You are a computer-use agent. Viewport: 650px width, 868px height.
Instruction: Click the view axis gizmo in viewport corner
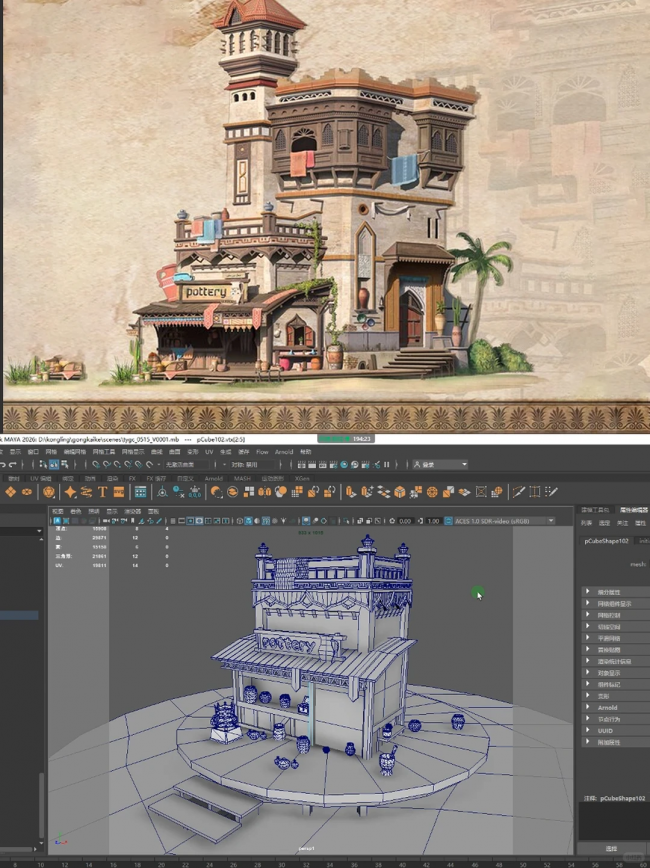coord(61,842)
